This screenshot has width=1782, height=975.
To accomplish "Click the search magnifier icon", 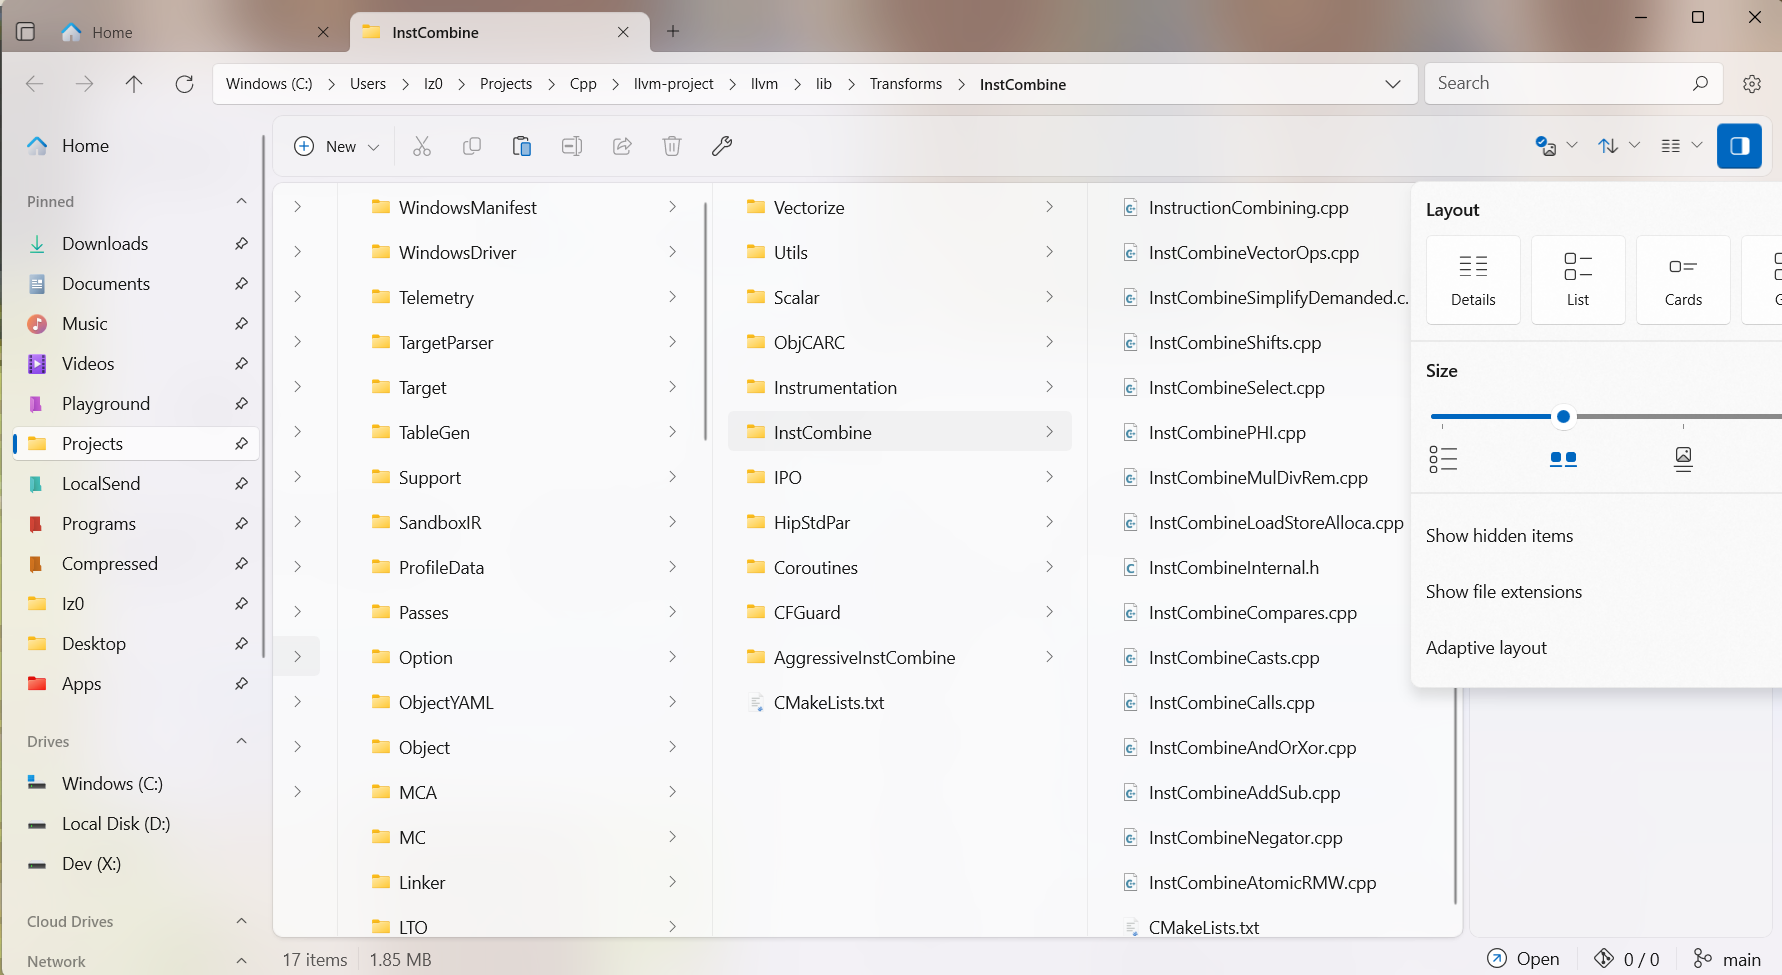I will (1700, 84).
